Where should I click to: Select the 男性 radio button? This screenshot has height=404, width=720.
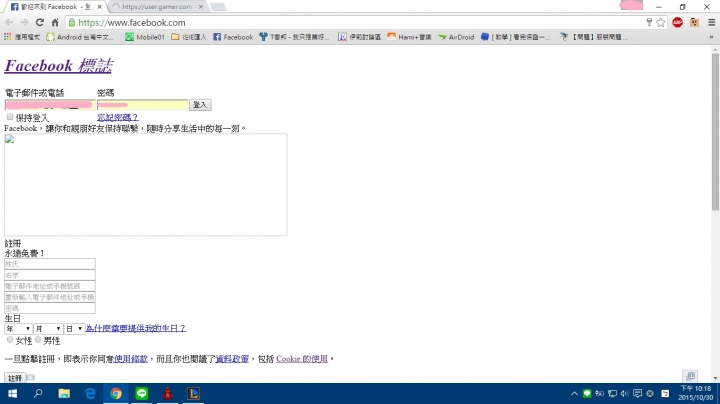tap(38, 340)
